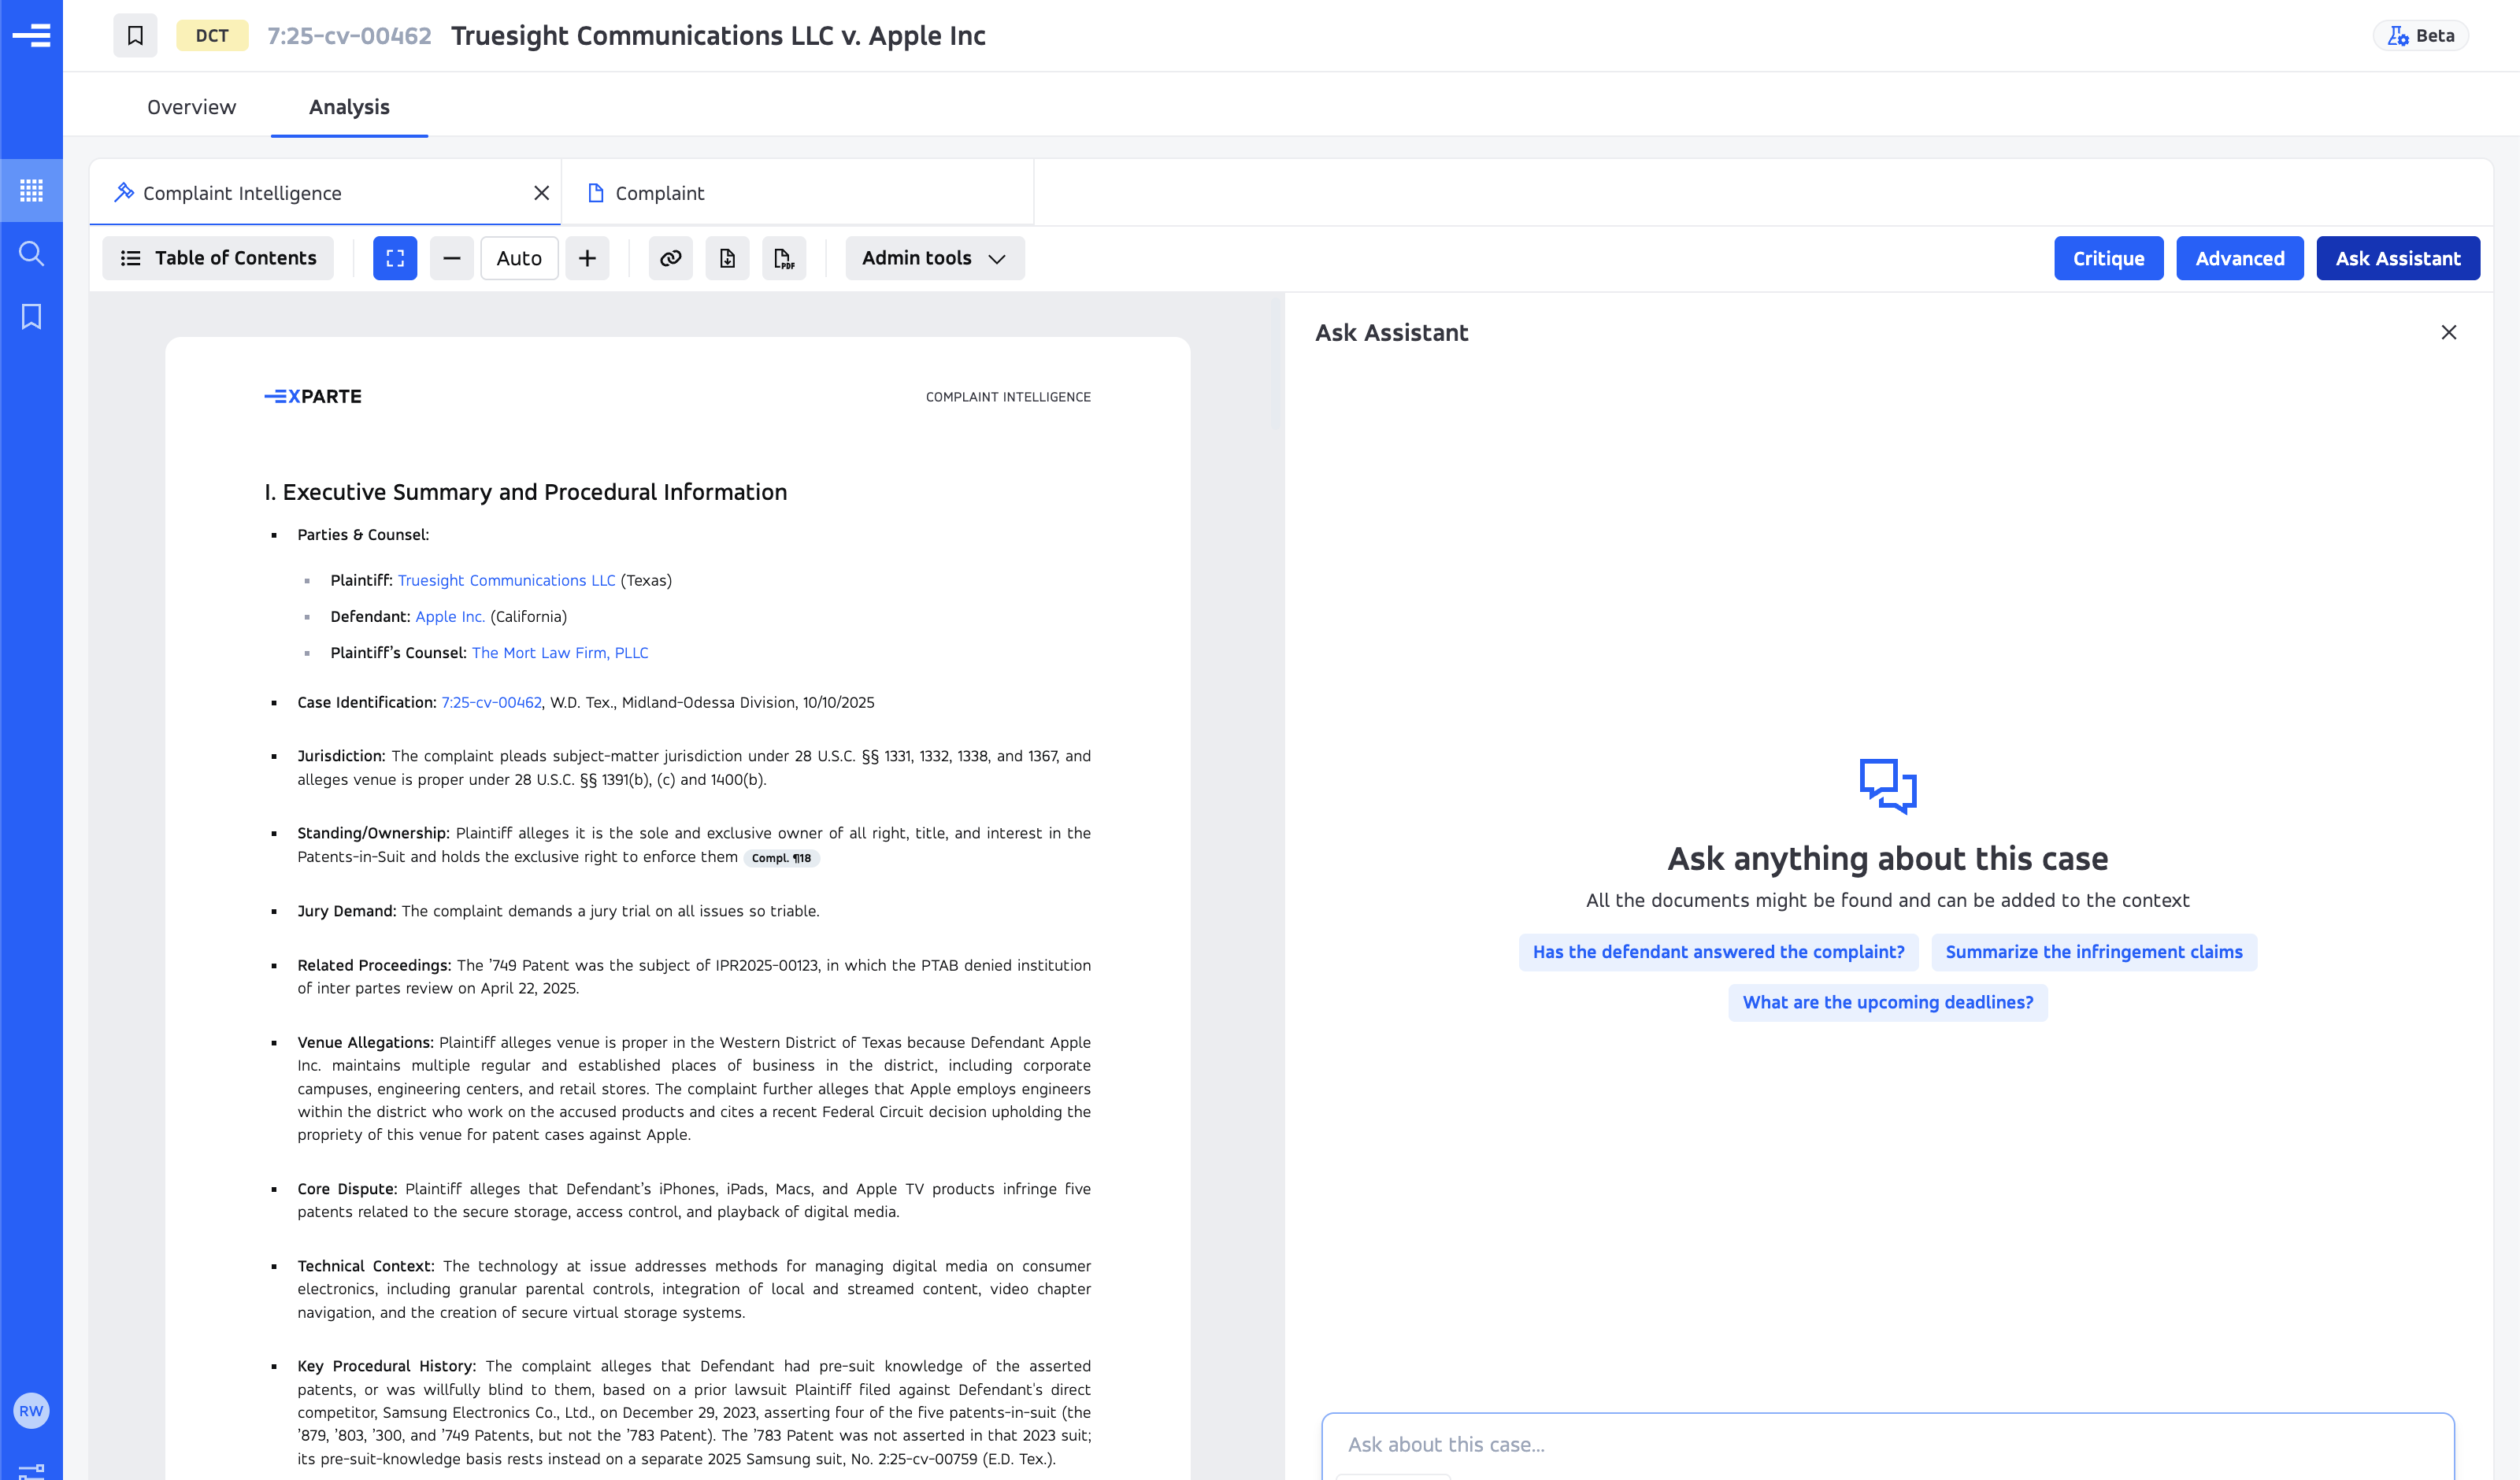
Task: Open the hamburger menu in sidebar
Action: point(31,36)
